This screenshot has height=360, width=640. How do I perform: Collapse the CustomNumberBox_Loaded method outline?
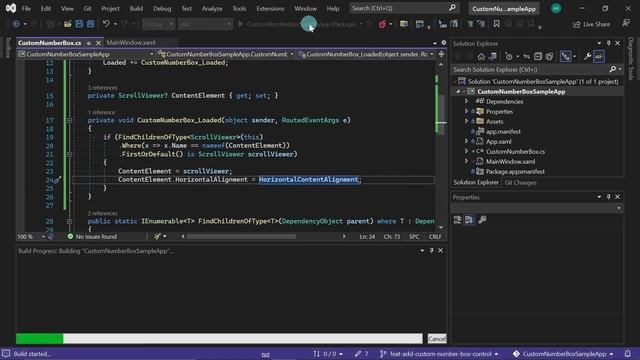pyautogui.click(x=69, y=120)
